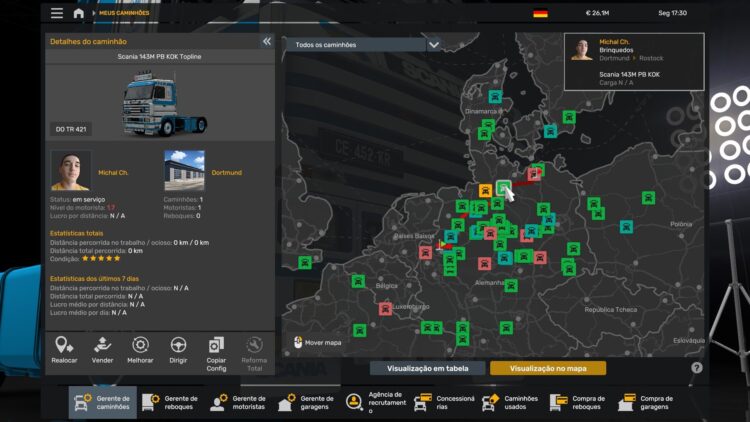Open Gerente de reboques tab

[170, 402]
